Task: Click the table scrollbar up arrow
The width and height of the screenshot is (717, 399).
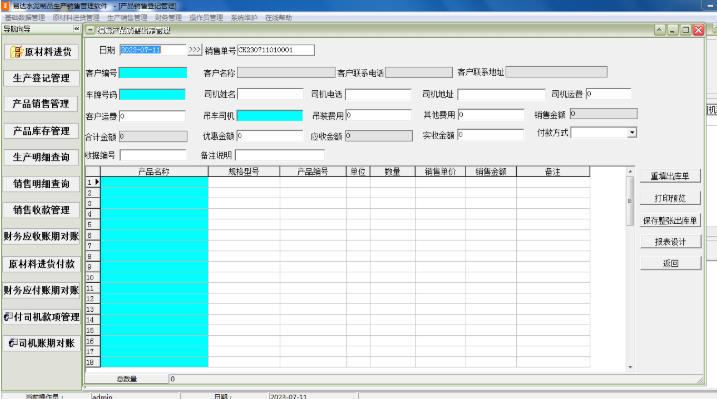Action: (630, 171)
